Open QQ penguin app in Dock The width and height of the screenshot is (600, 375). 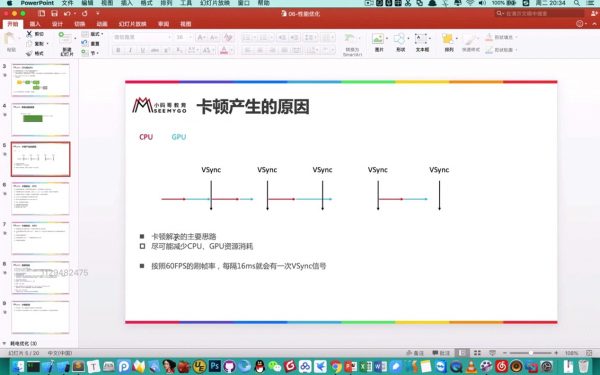(x=260, y=366)
